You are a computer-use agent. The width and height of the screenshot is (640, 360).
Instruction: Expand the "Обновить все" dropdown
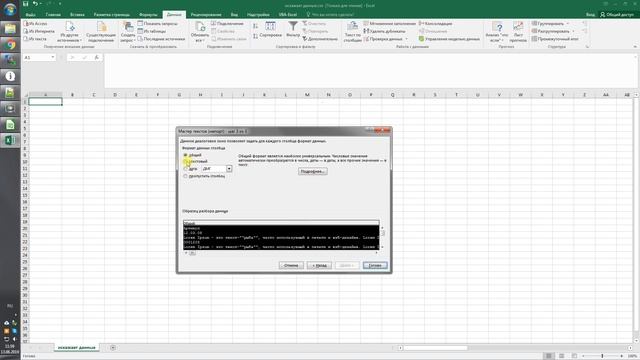(200, 32)
